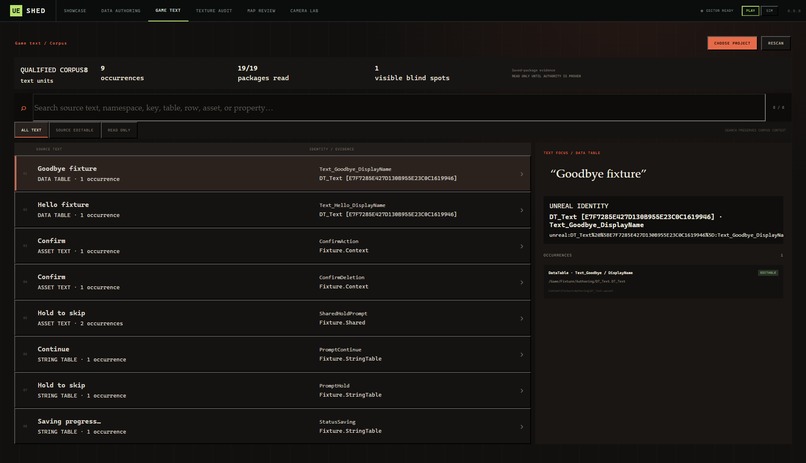This screenshot has height=463, width=806.
Task: Click the 19/19 packages read stat
Action: pyautogui.click(x=263, y=73)
